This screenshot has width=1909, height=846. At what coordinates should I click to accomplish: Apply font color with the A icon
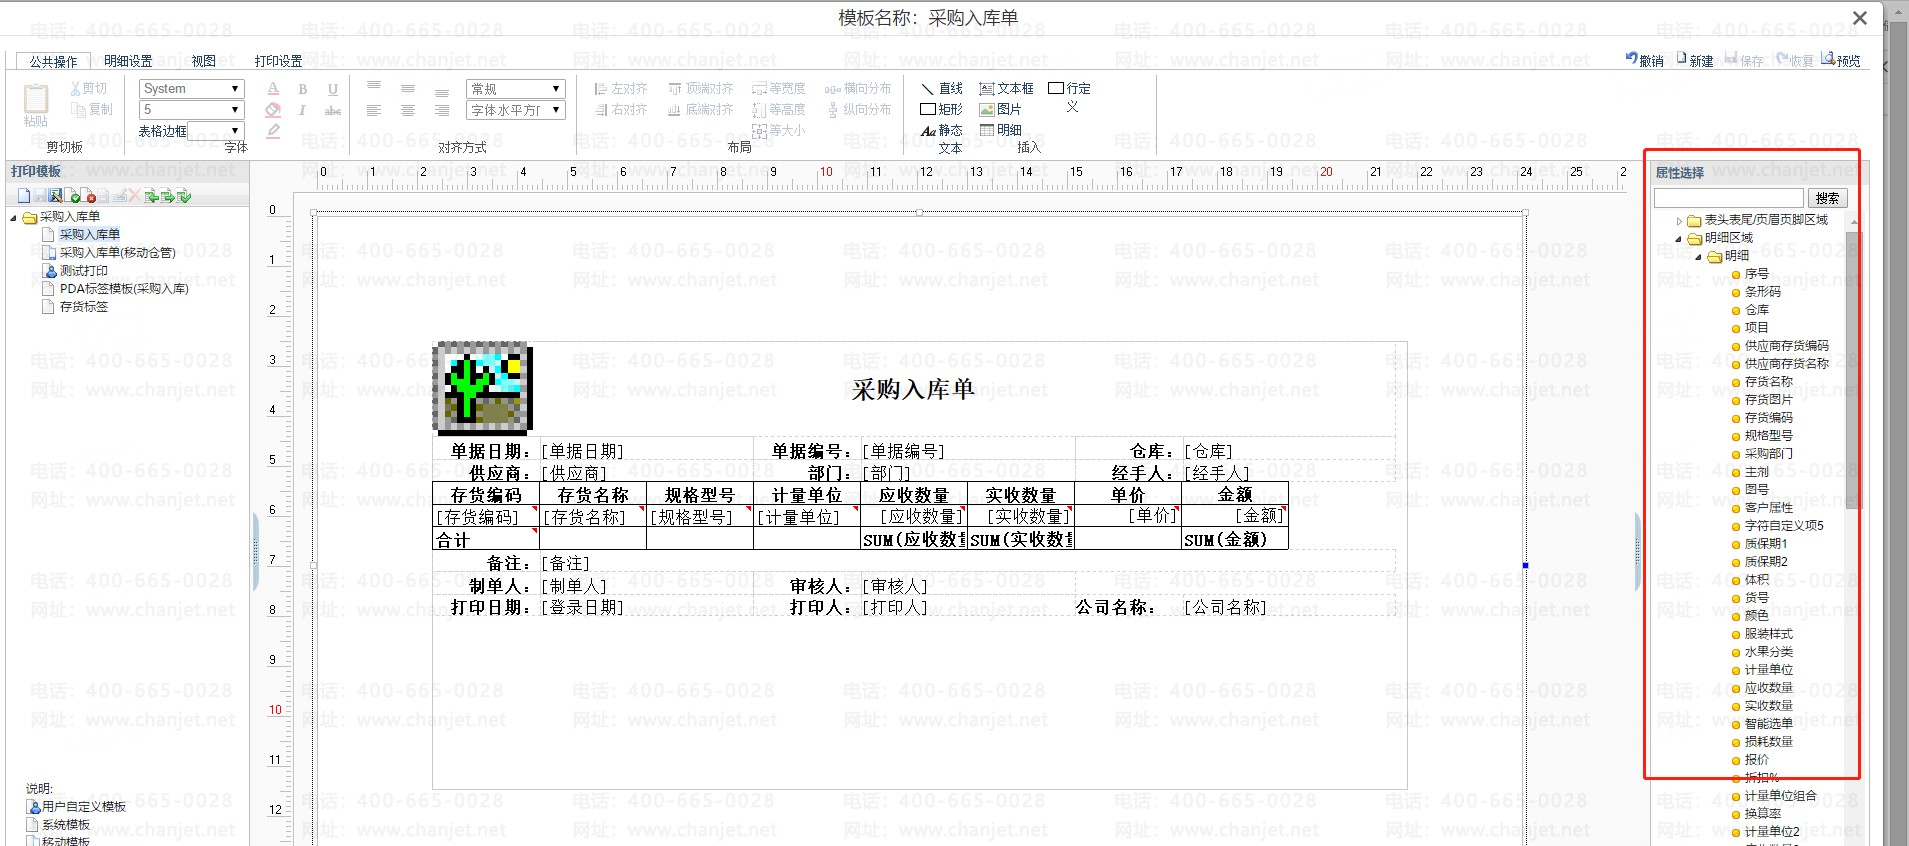[x=273, y=89]
